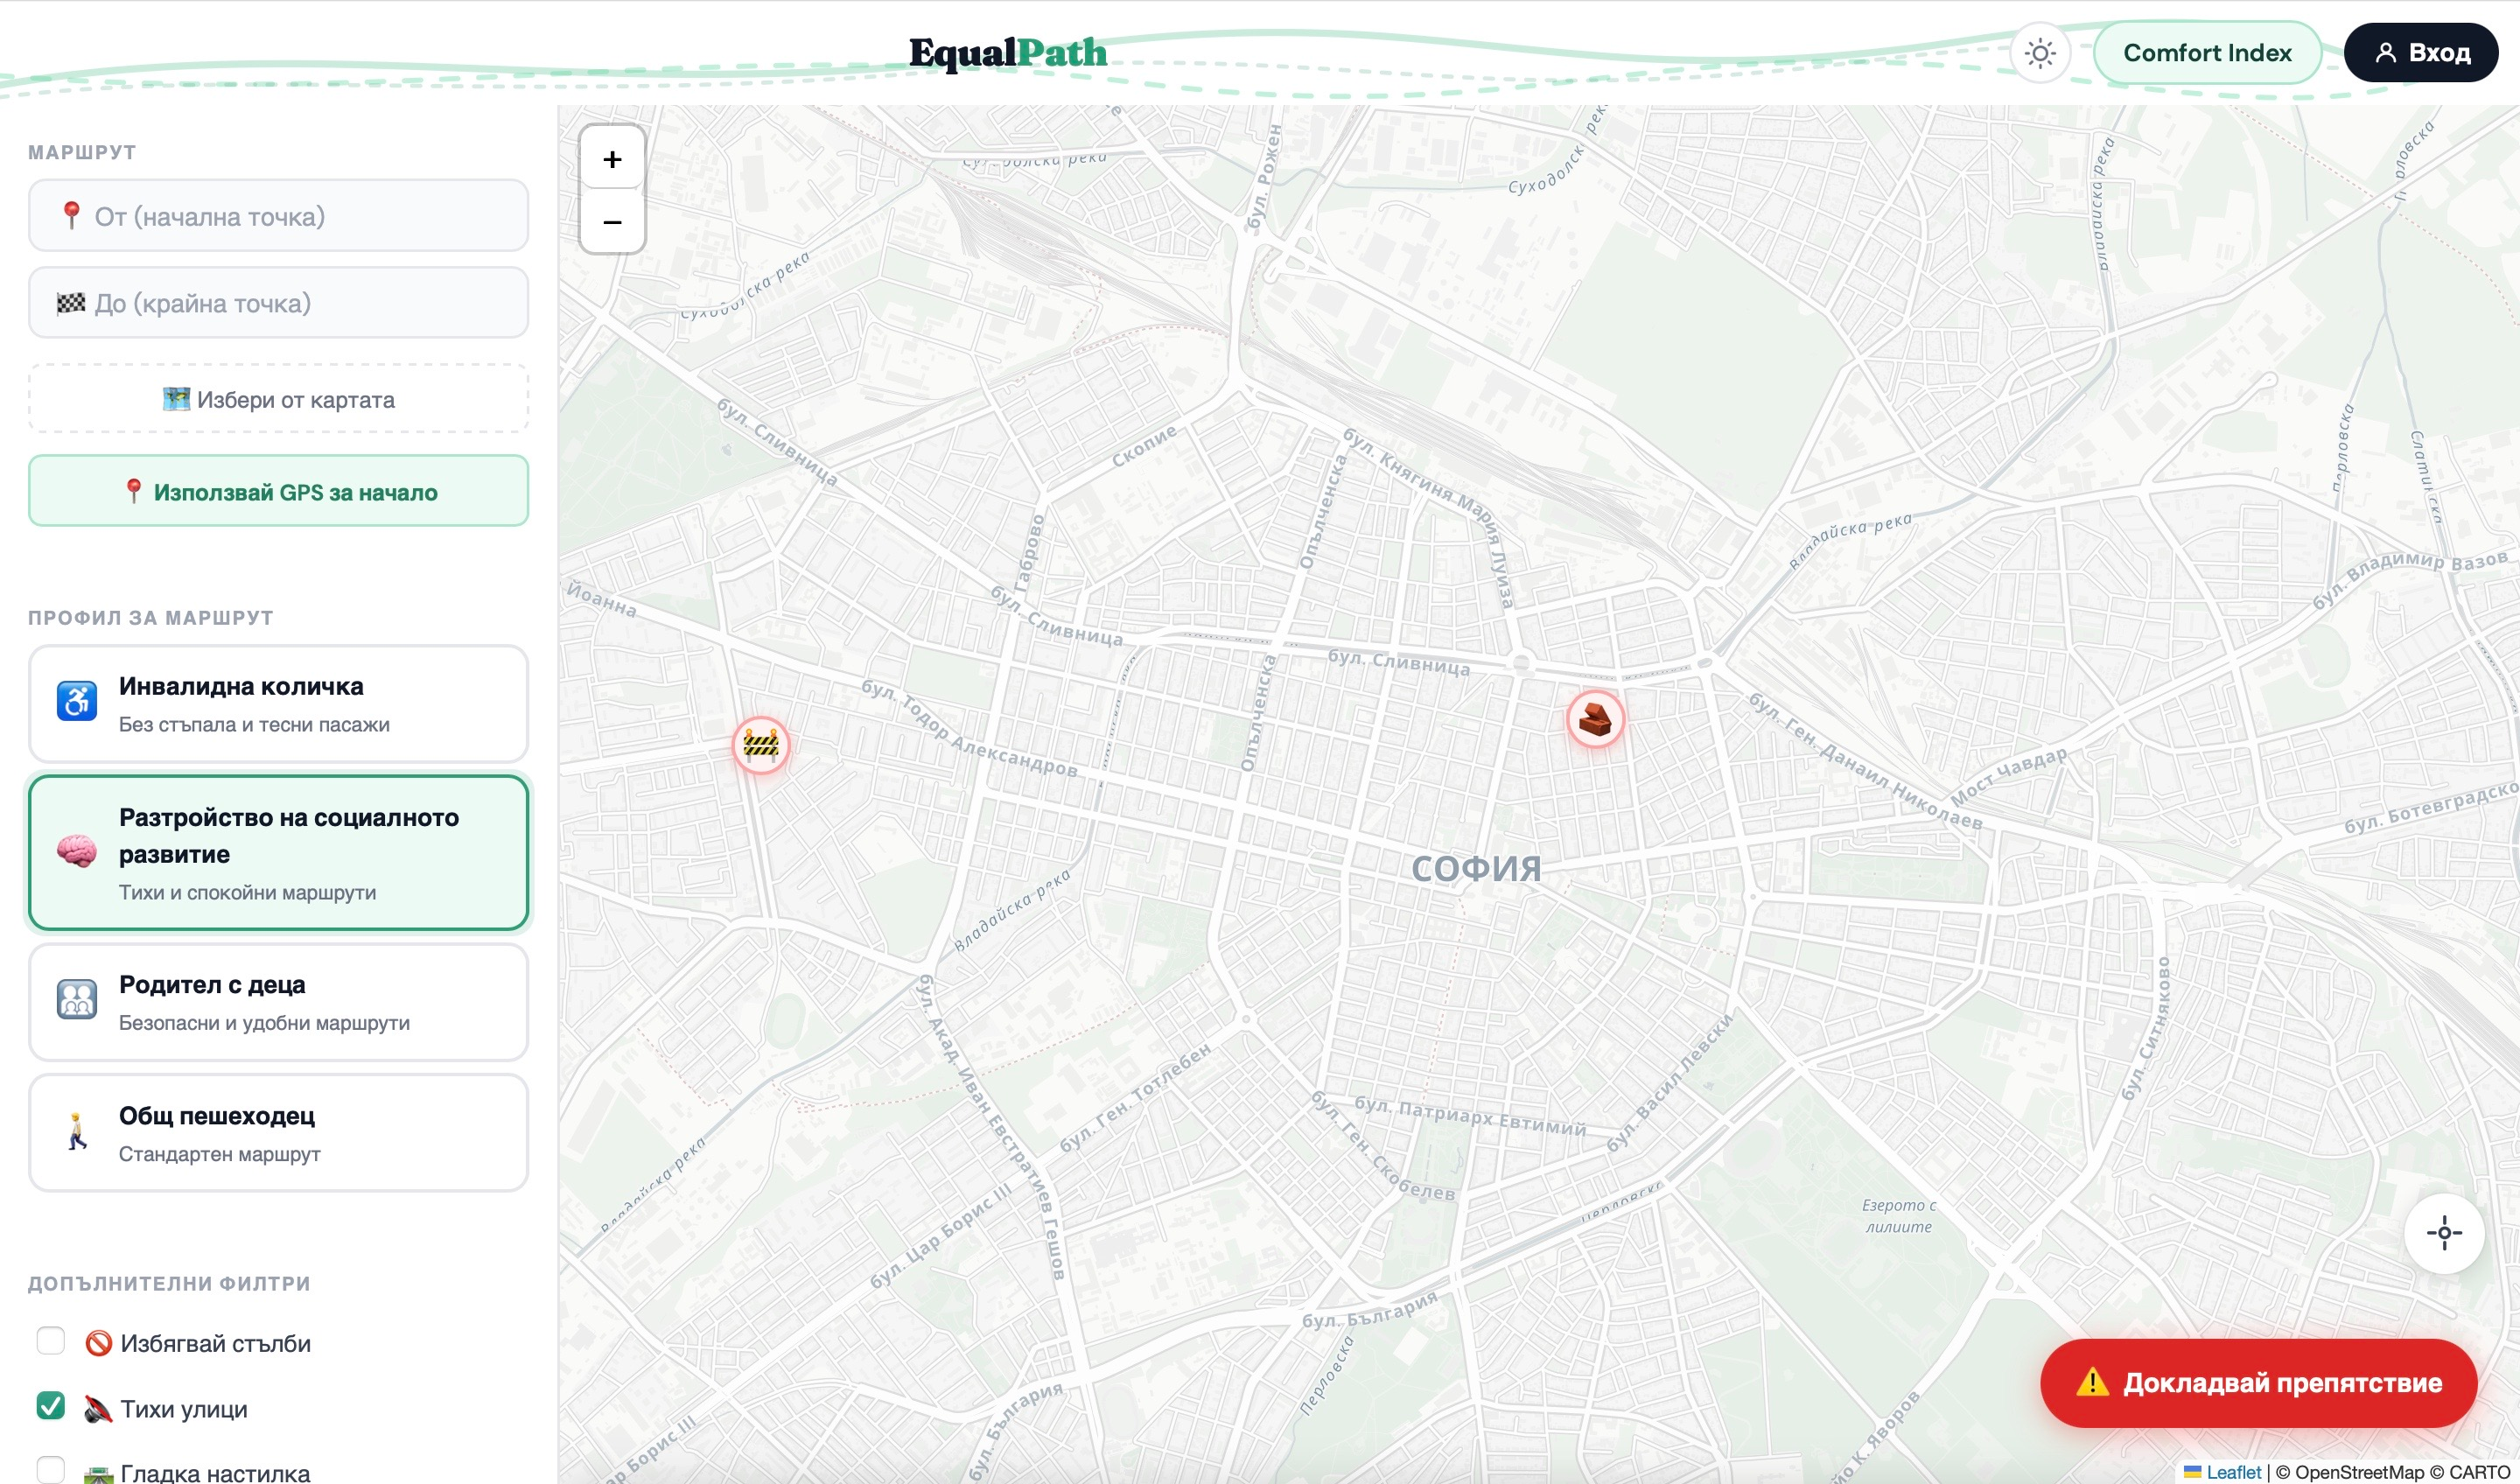The image size is (2520, 1484).
Task: Uncheck the Тихи улици filter
Action: point(51,1406)
